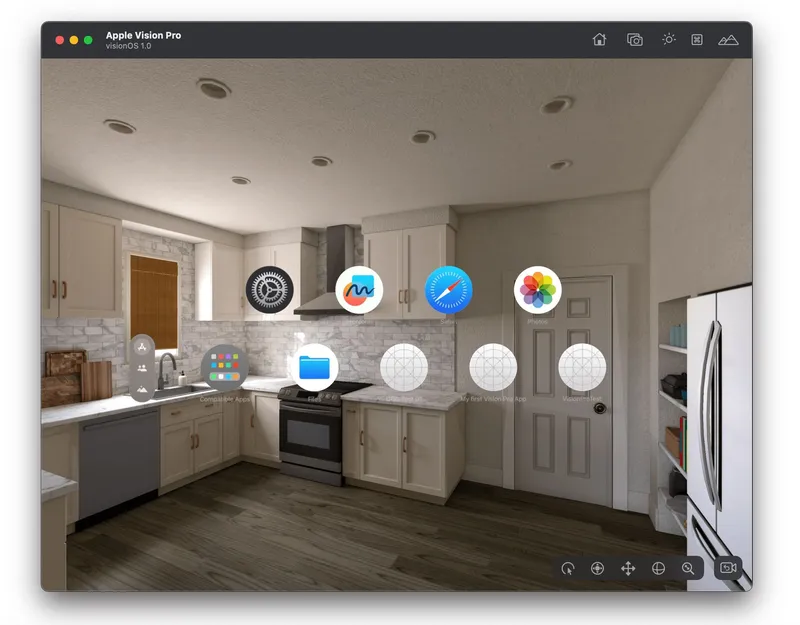Reset the camera view
The image size is (800, 625).
[x=728, y=568]
